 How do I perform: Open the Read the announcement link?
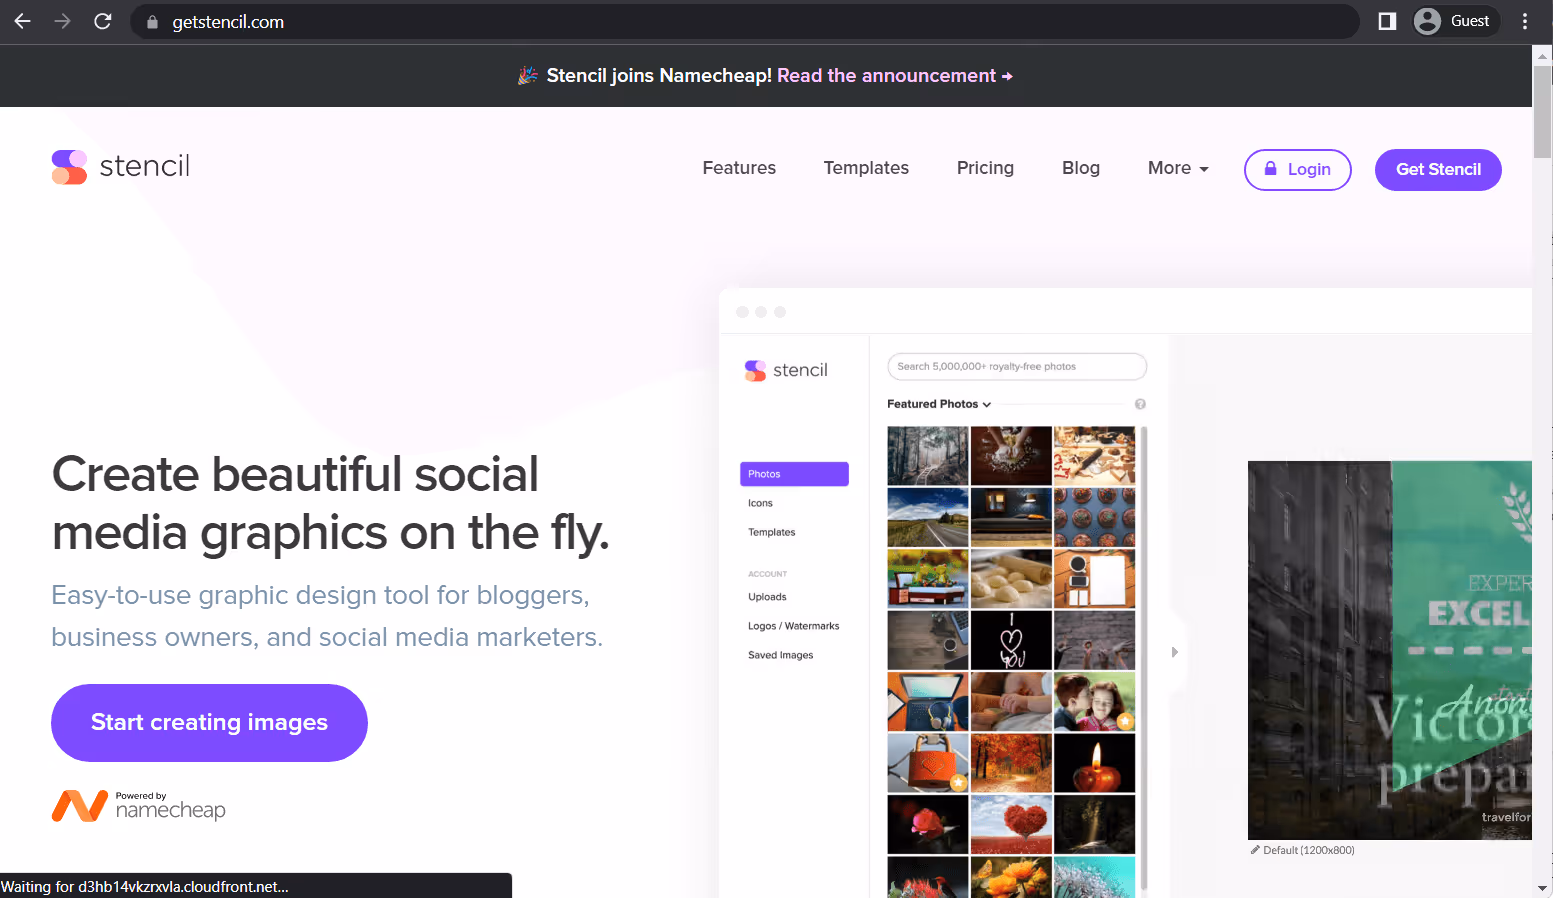895,76
